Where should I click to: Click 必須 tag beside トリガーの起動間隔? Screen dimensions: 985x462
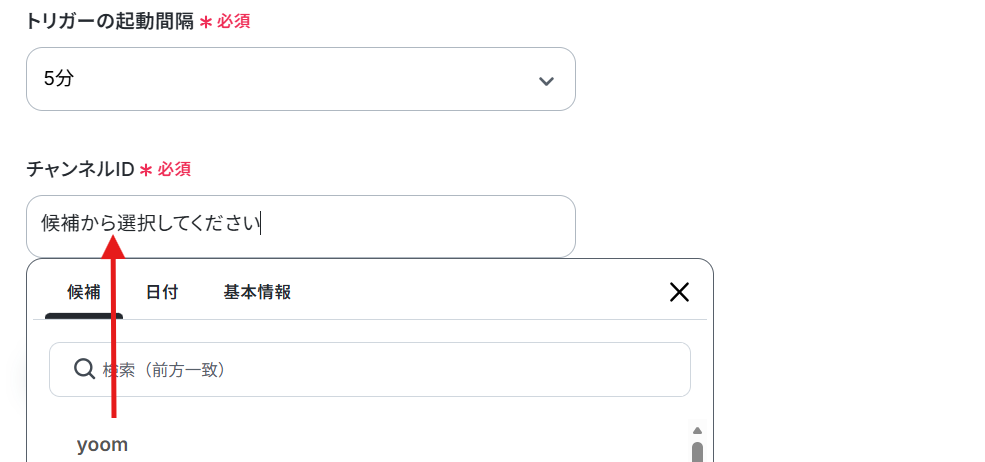point(234,21)
